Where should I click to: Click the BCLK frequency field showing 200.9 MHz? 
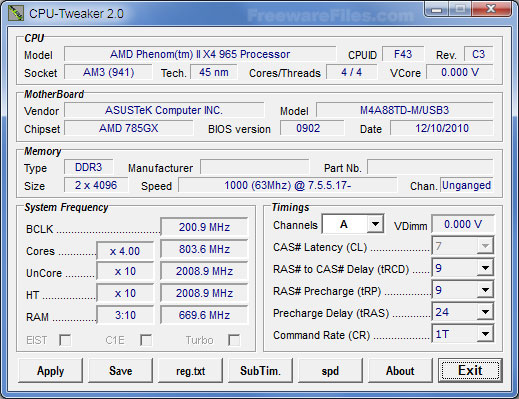(204, 227)
